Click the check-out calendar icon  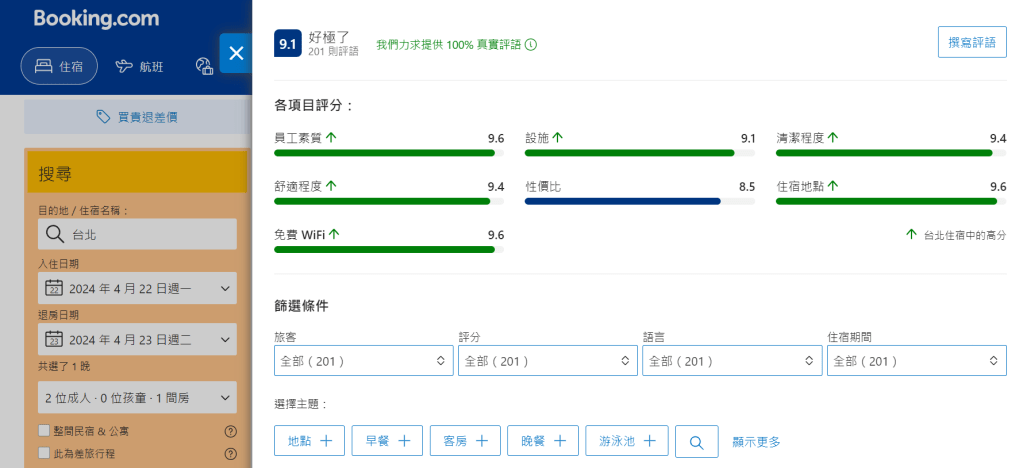point(54,339)
